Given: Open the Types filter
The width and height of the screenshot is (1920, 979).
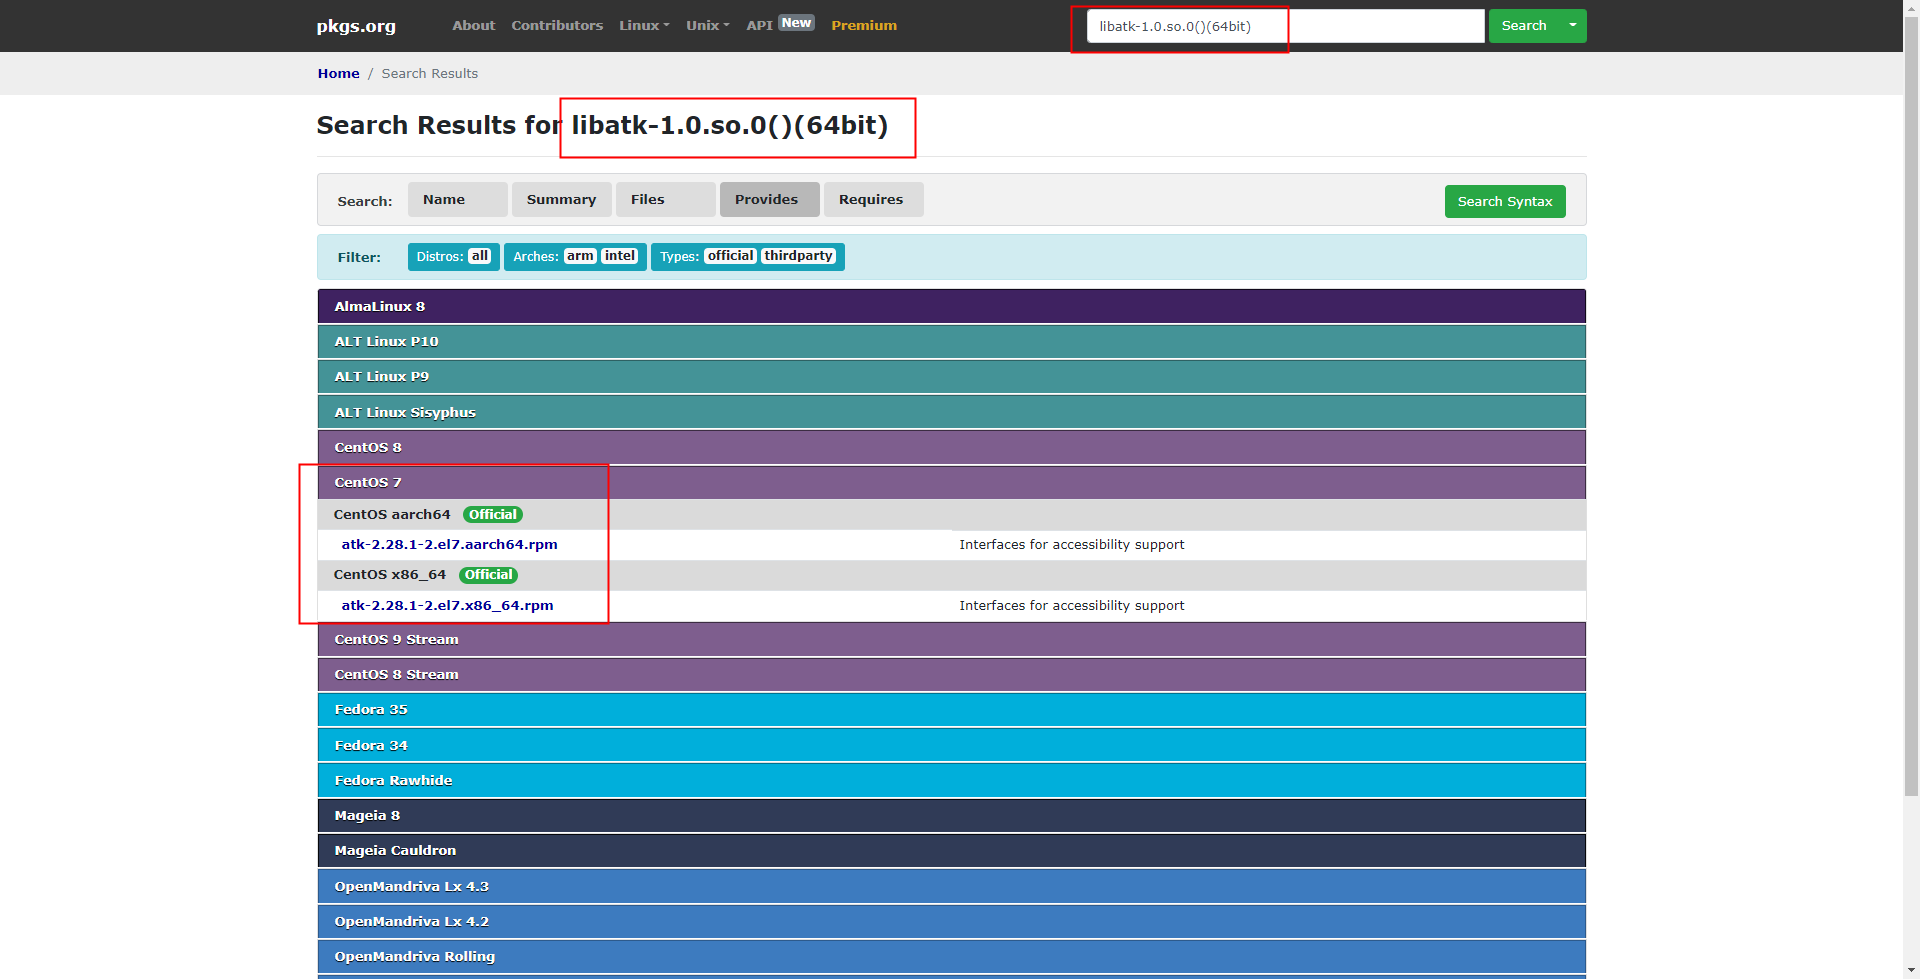Looking at the screenshot, I should (747, 256).
